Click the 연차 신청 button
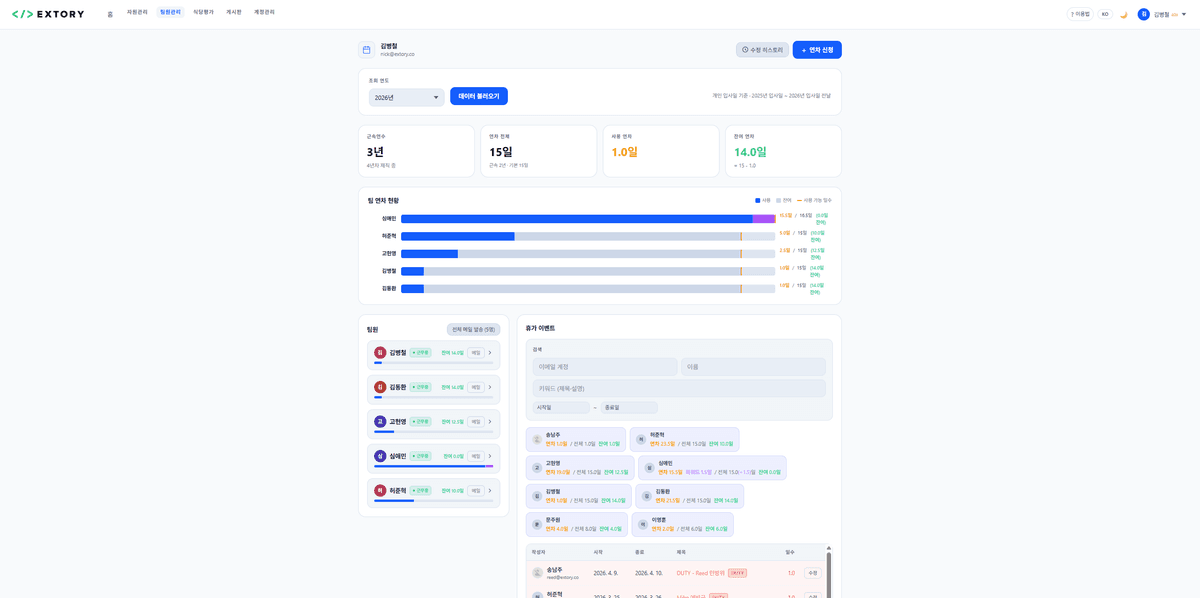1200x598 pixels. pos(816,50)
